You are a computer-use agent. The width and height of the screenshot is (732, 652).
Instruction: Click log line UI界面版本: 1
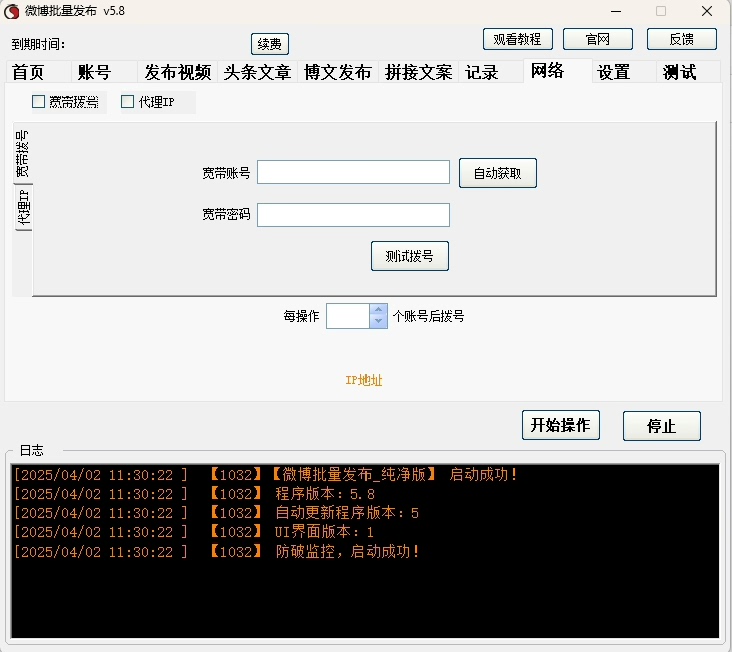pos(194,532)
